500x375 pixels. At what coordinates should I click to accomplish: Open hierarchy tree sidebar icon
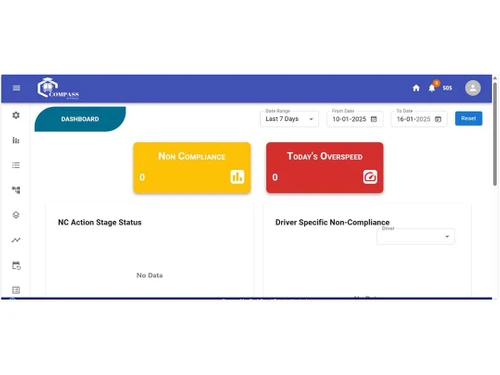pyautogui.click(x=16, y=190)
